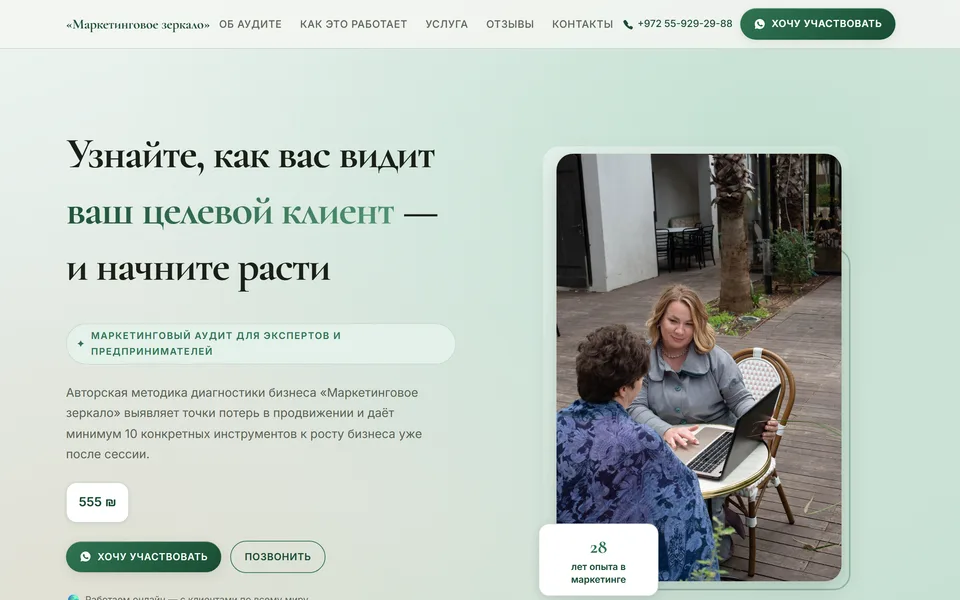Click WhatsApp icon in the hero button
The image size is (960, 600).
pyautogui.click(x=86, y=557)
